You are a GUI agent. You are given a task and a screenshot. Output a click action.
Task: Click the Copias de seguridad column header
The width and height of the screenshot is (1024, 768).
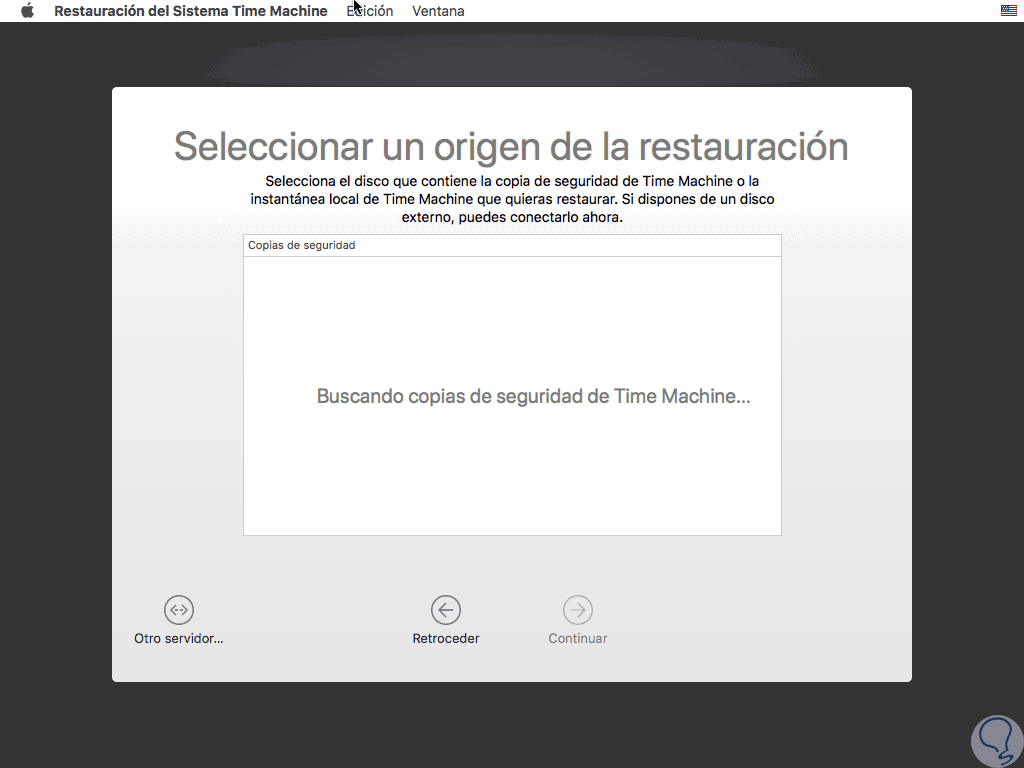click(512, 246)
